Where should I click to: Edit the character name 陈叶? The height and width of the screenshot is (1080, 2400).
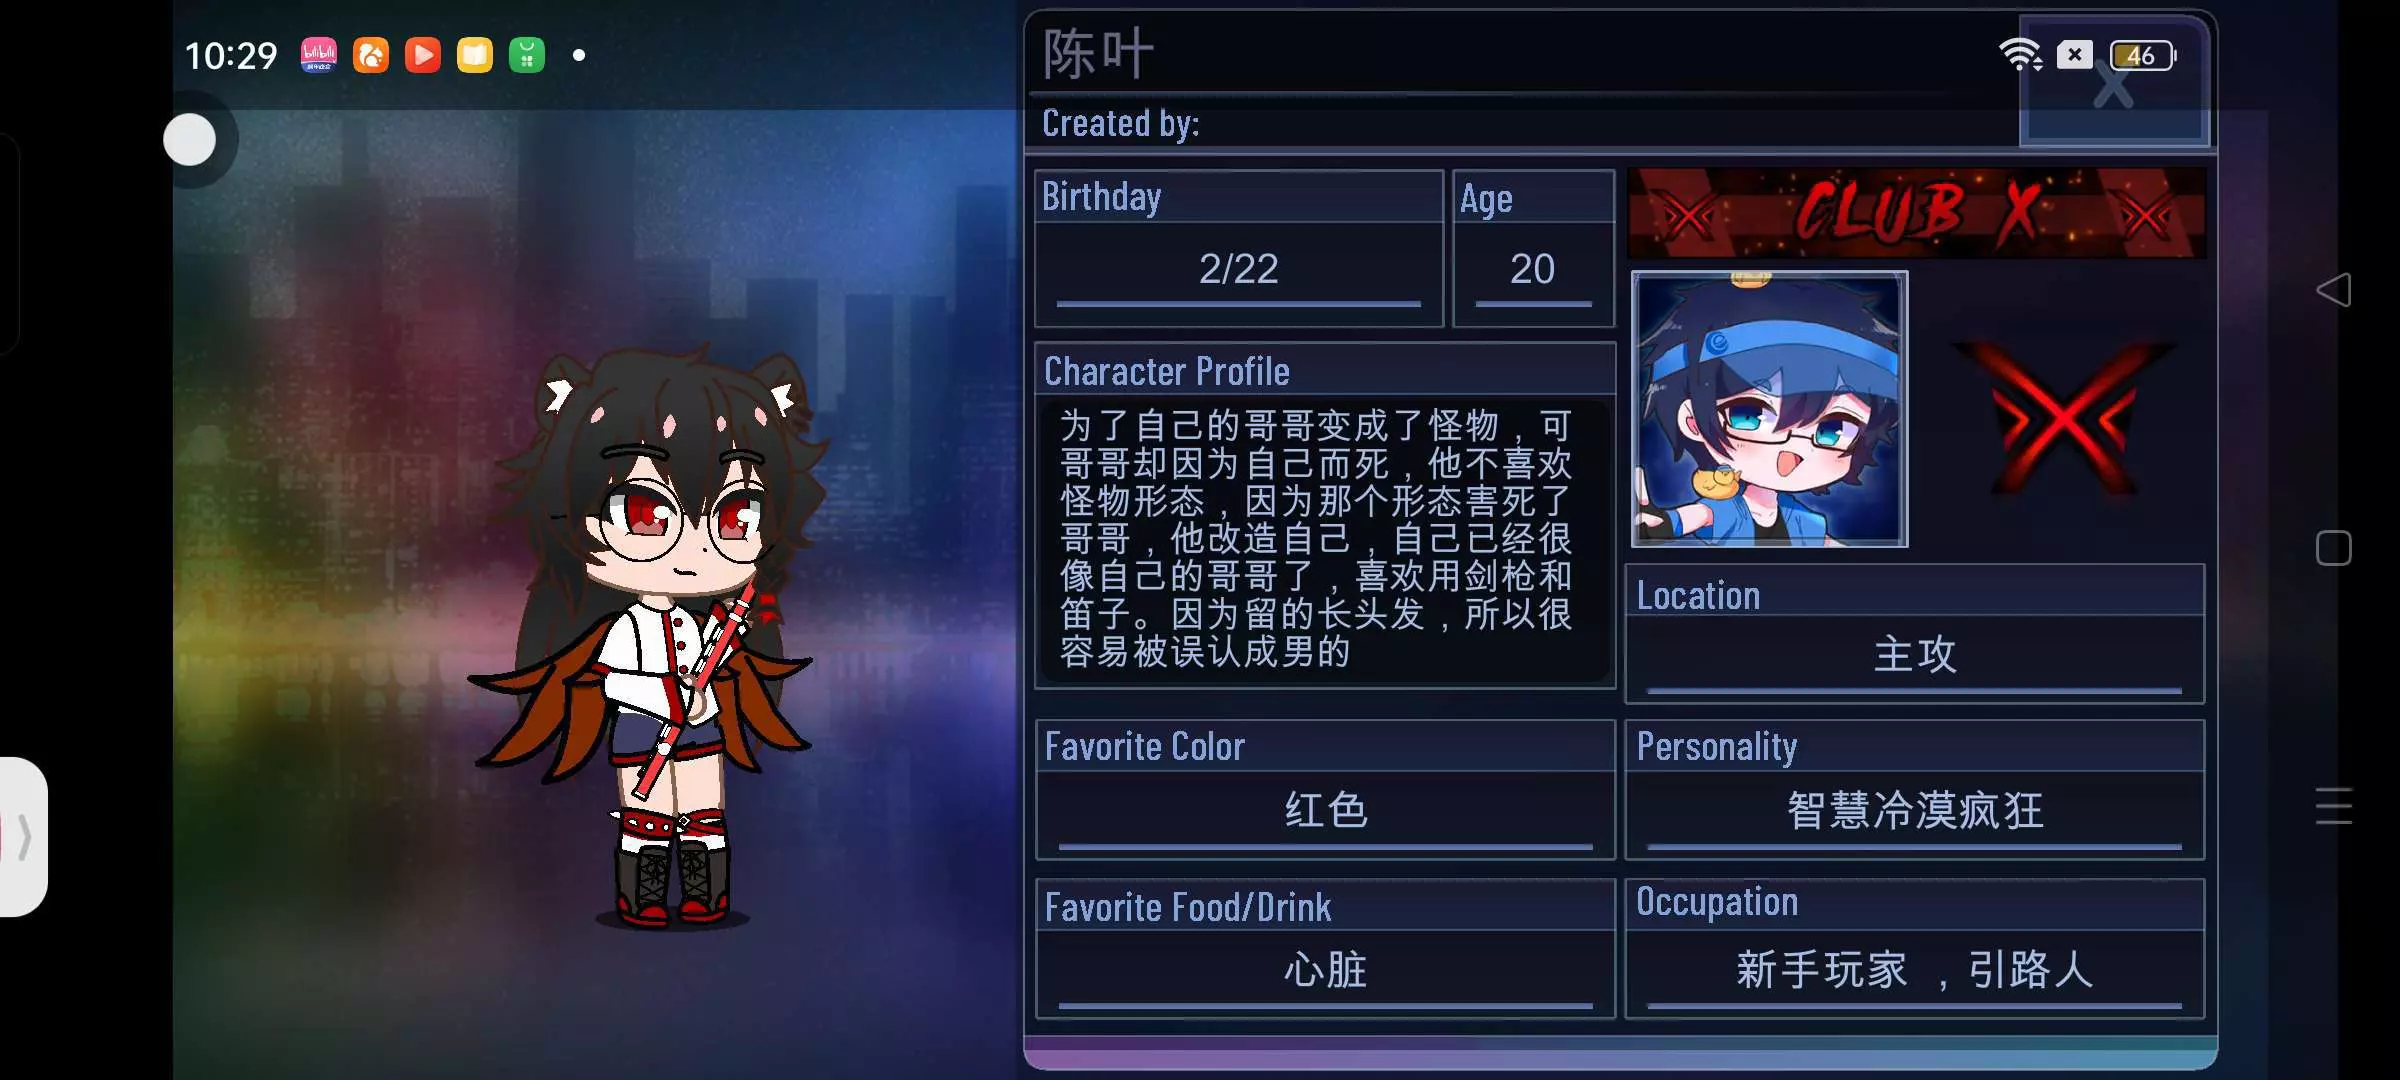coord(1098,54)
